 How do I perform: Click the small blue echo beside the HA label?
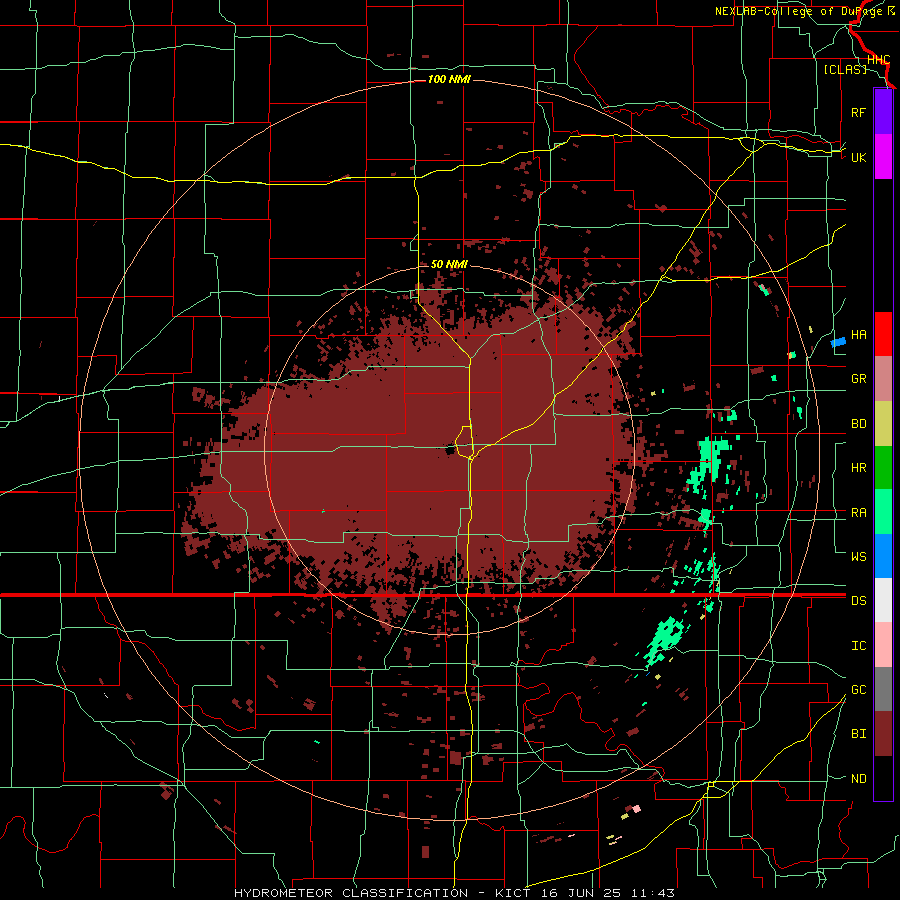(x=839, y=343)
